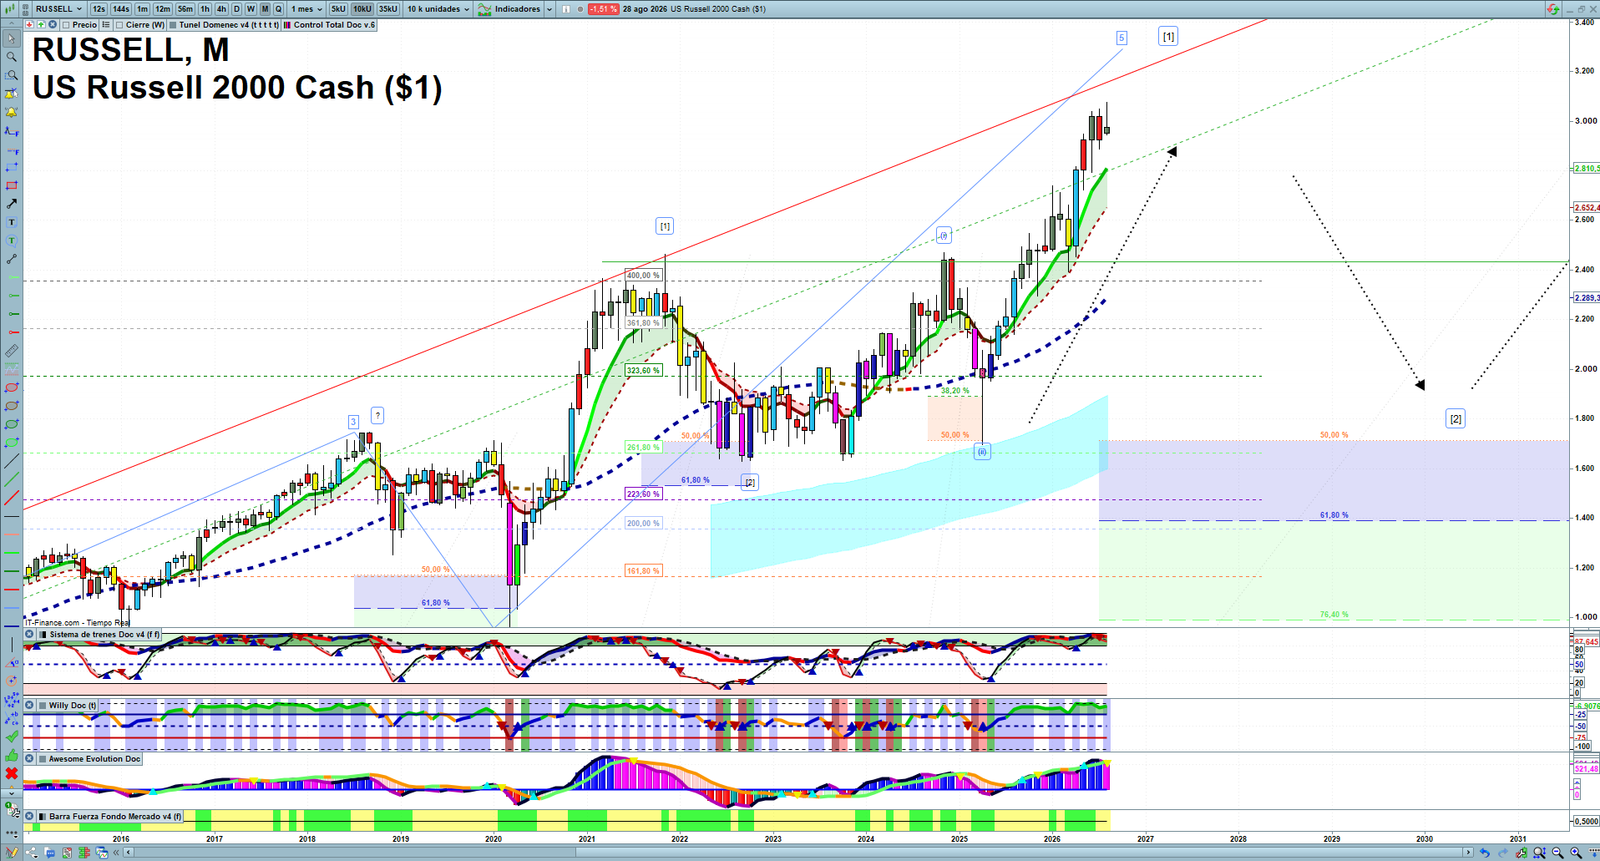Switch to the W weekly timeframe
Image resolution: width=1600 pixels, height=861 pixels.
coord(251,9)
